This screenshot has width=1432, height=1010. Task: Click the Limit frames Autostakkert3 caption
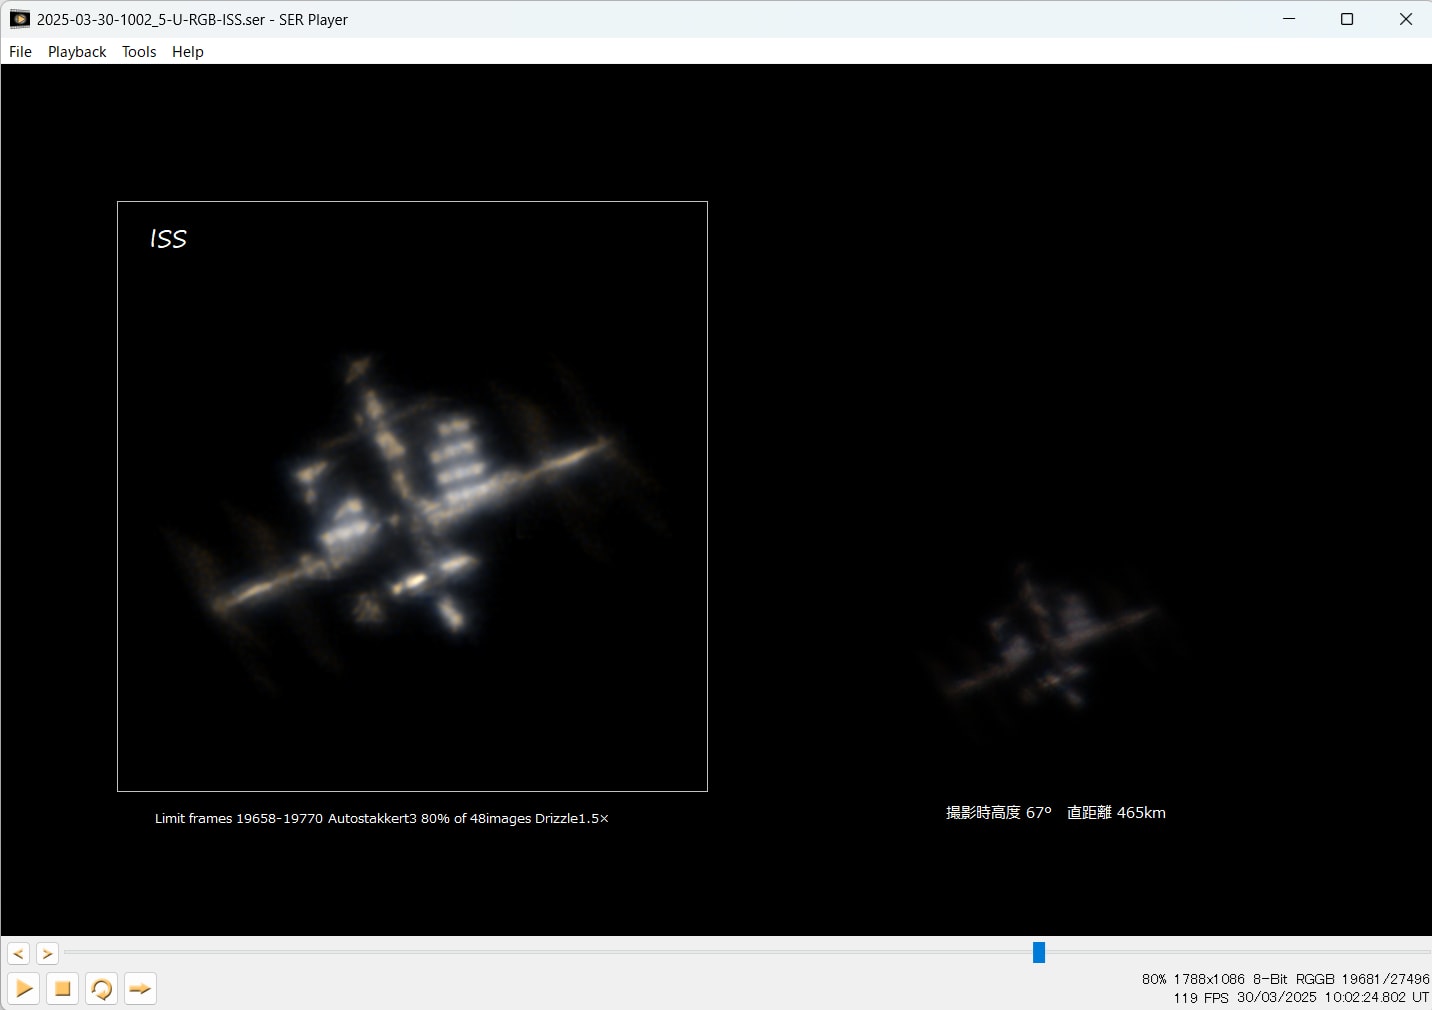pyautogui.click(x=382, y=818)
